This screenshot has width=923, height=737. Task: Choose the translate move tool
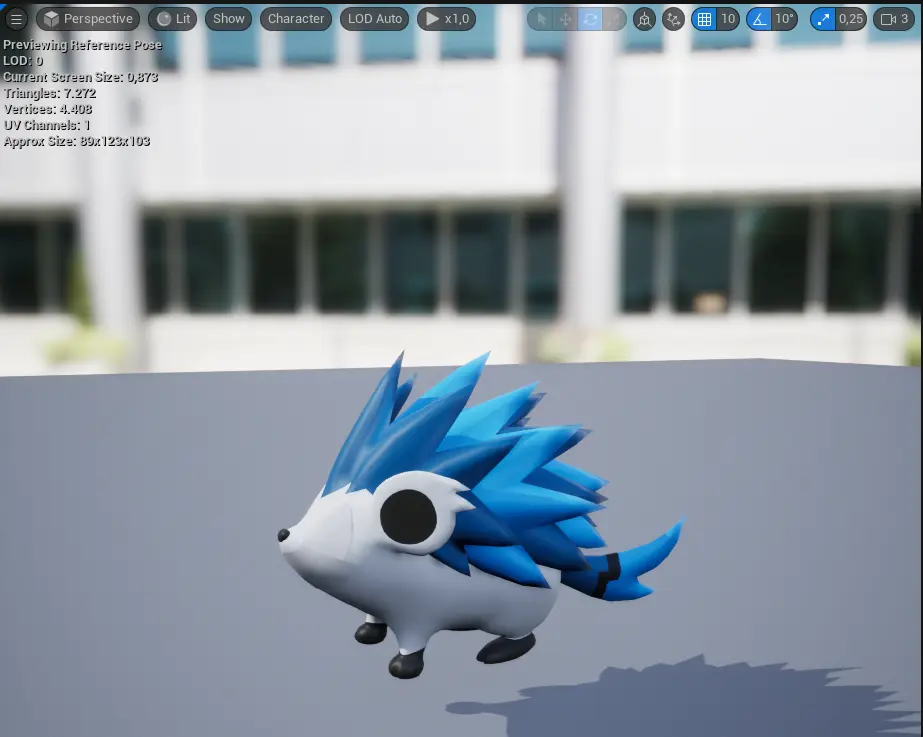pyautogui.click(x=565, y=19)
